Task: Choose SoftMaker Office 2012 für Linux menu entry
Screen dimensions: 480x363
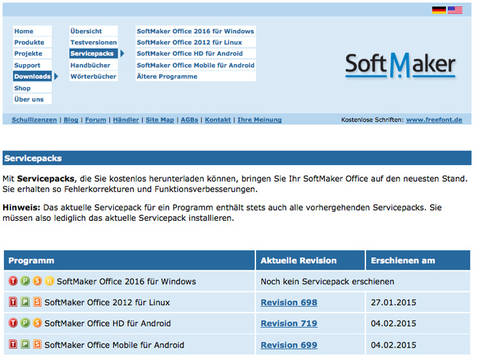Action: pos(196,42)
